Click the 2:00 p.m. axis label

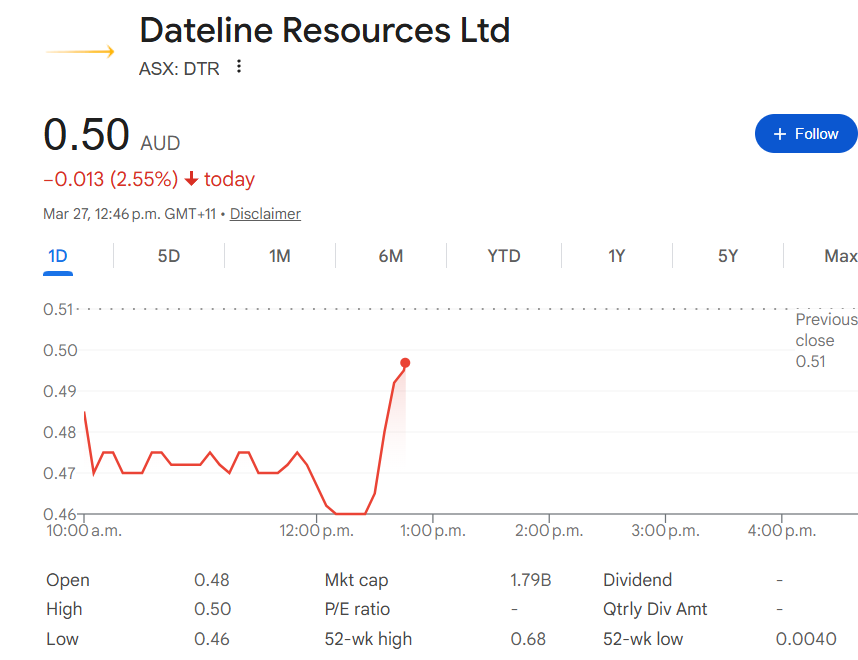click(549, 531)
